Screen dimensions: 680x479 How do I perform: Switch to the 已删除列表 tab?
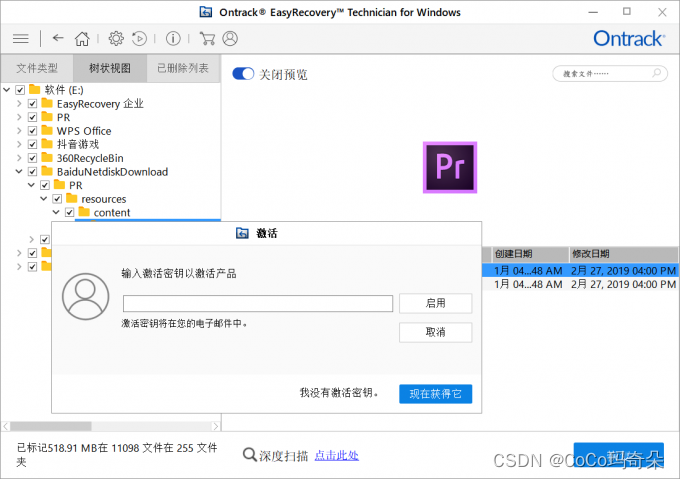(x=183, y=68)
